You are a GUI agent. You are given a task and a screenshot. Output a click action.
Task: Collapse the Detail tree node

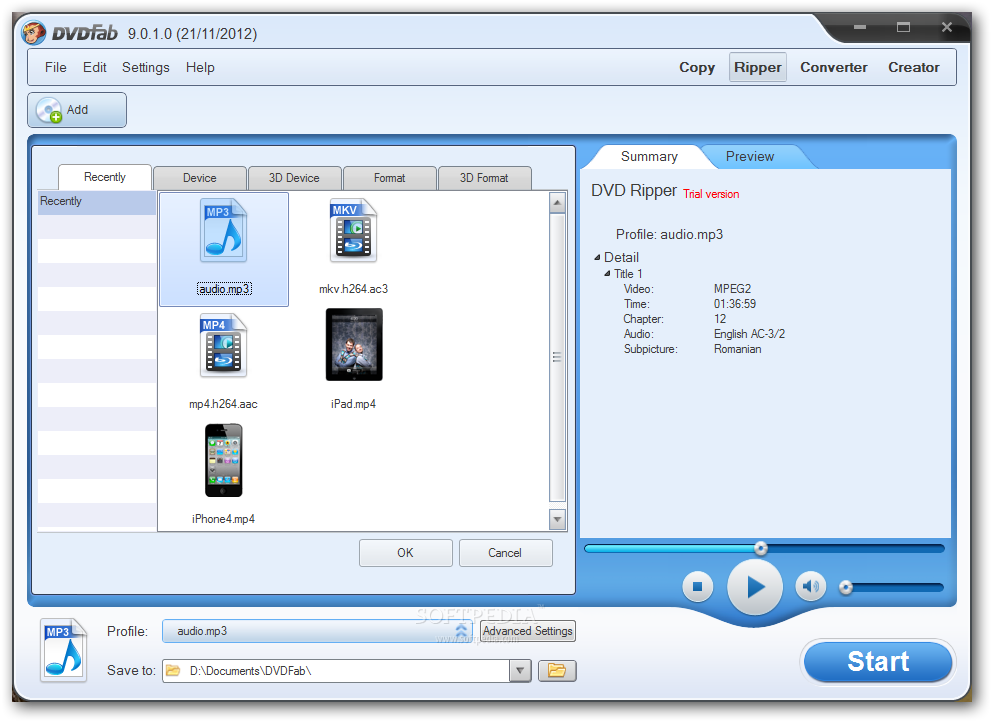[x=597, y=258]
